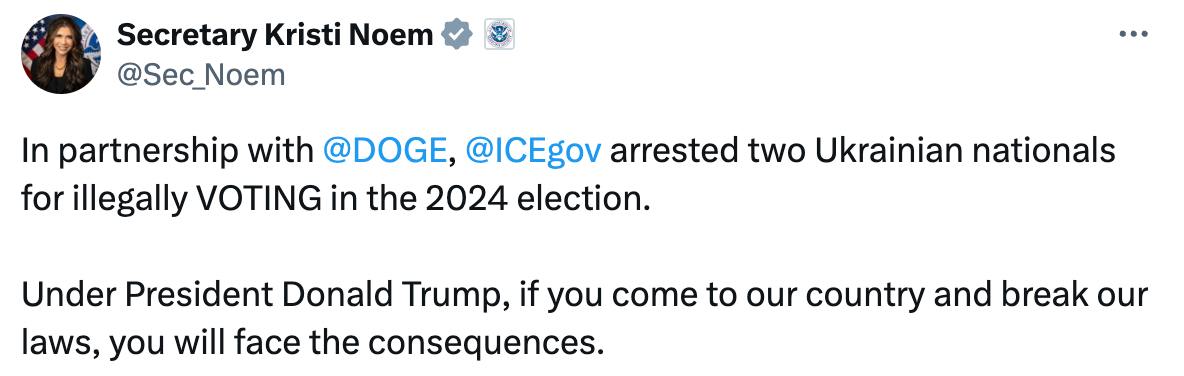Viewport: 1184px width, 376px height.
Task: Open Kristi Noem's profile picture
Action: click(x=60, y=54)
